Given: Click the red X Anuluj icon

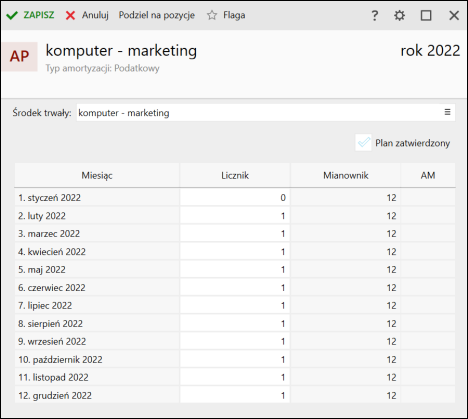Looking at the screenshot, I should point(70,15).
